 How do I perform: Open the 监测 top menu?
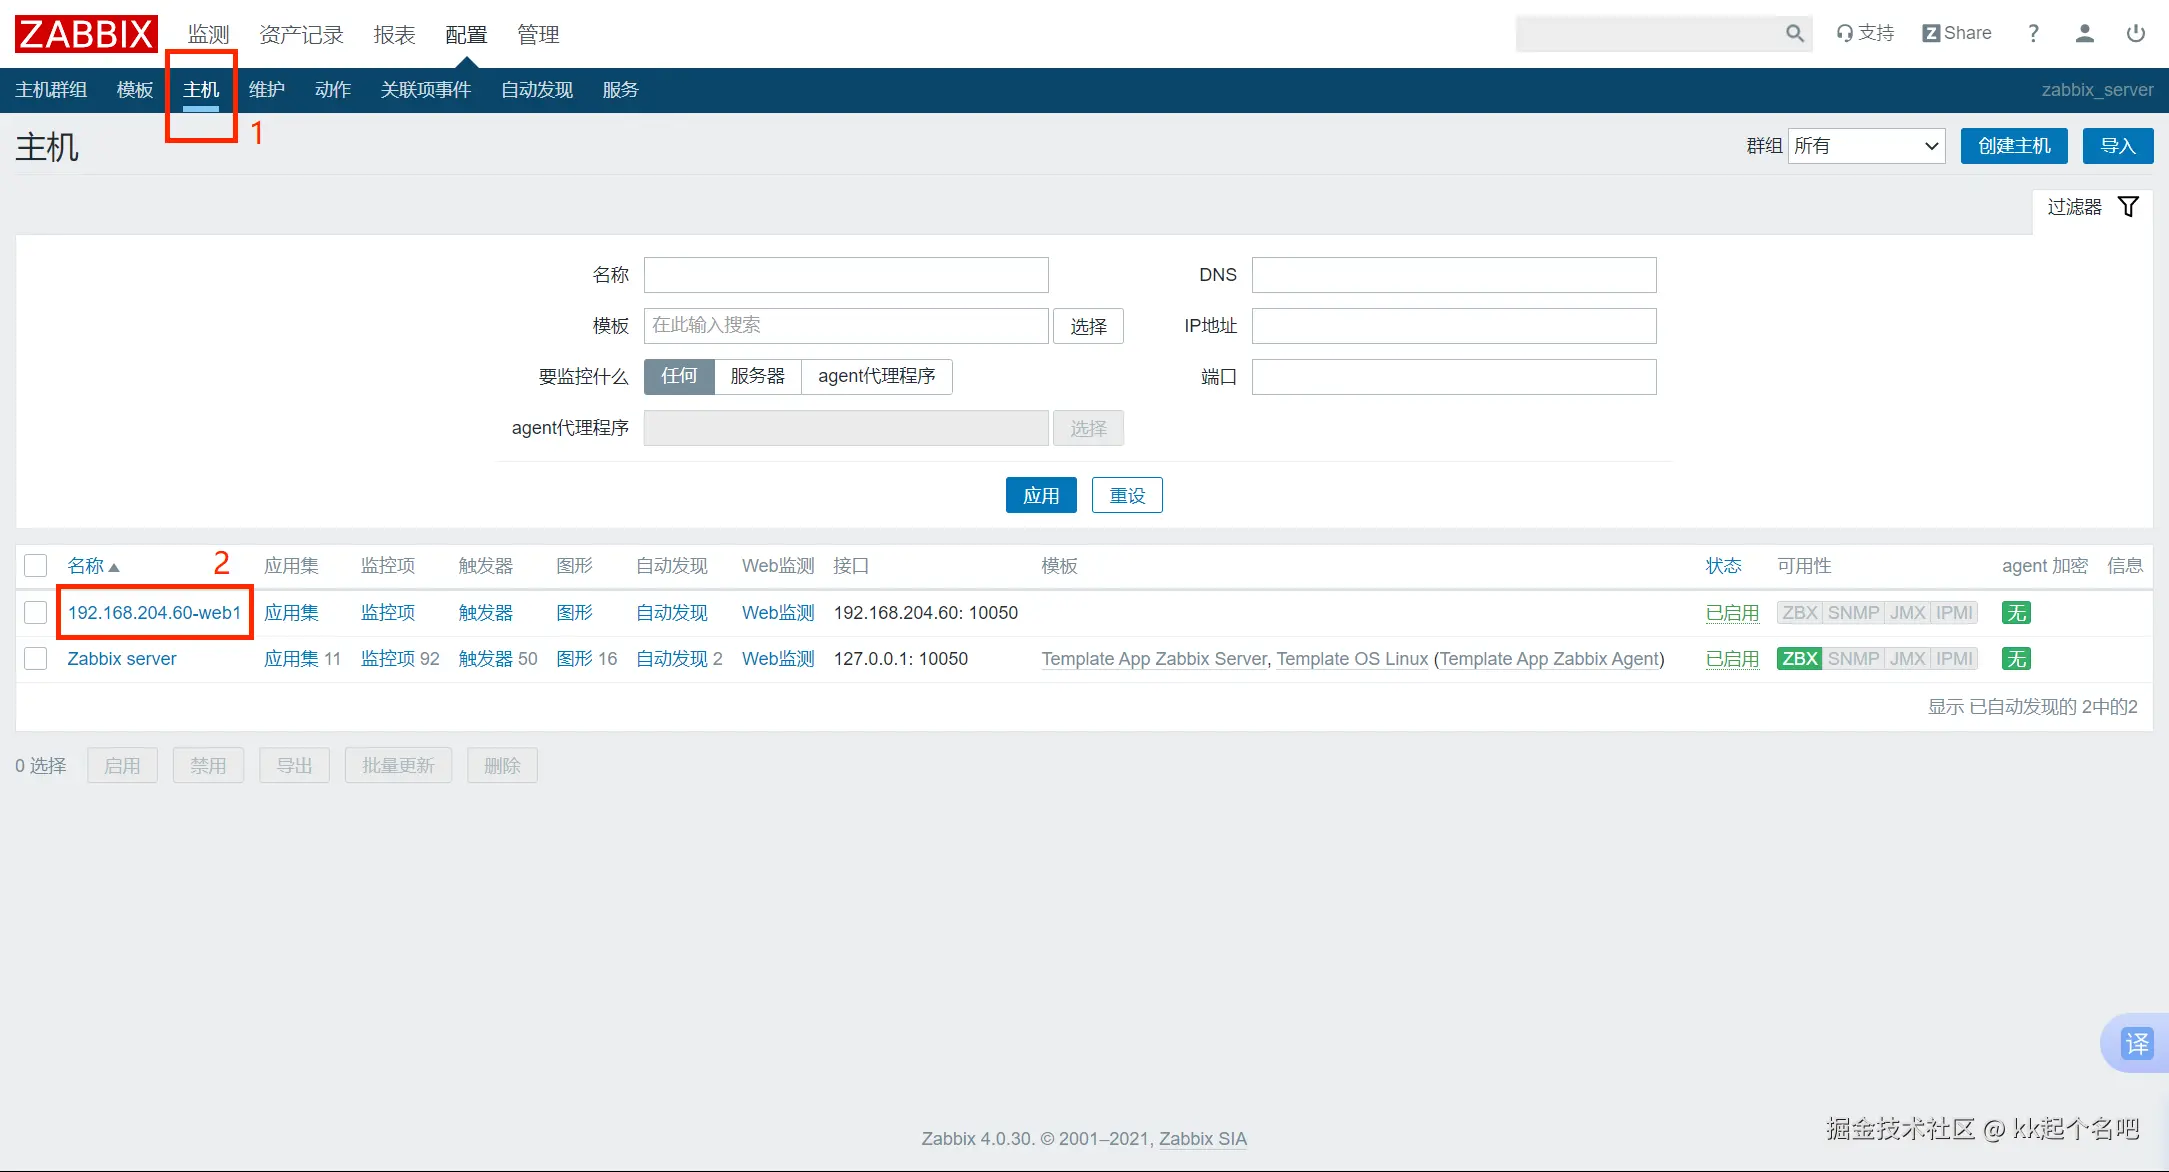pos(208,35)
